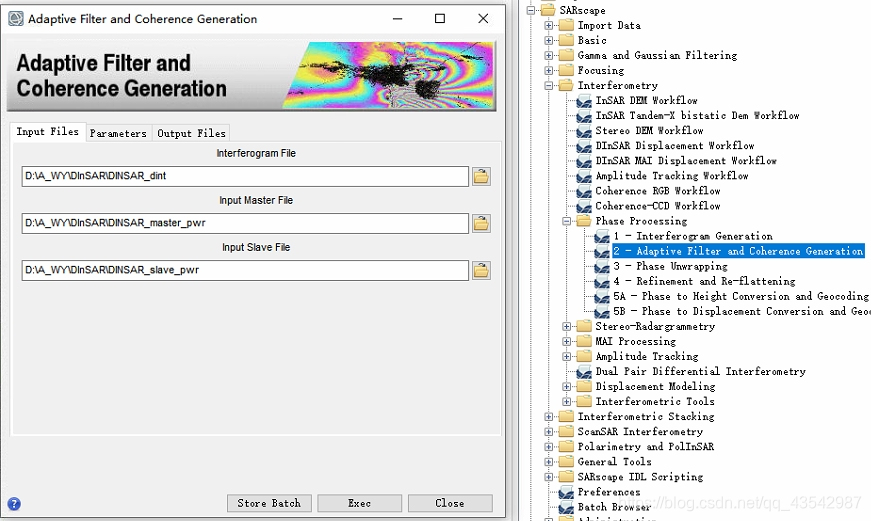This screenshot has height=521, width=871.
Task: Click the Exec button
Action: click(x=359, y=503)
